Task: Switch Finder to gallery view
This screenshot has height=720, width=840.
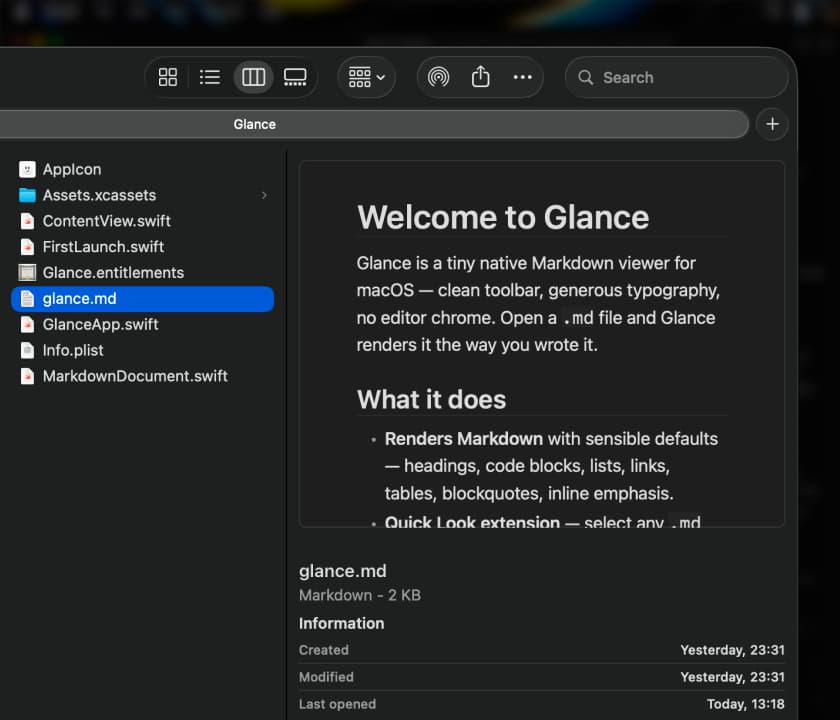Action: (x=295, y=77)
